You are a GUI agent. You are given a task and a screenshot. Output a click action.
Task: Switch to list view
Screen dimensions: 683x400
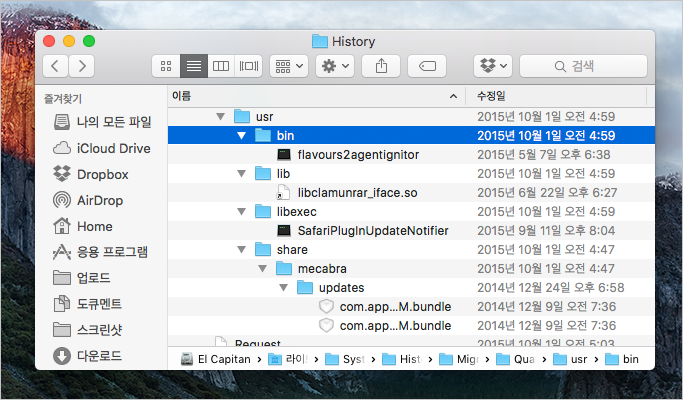click(x=194, y=66)
